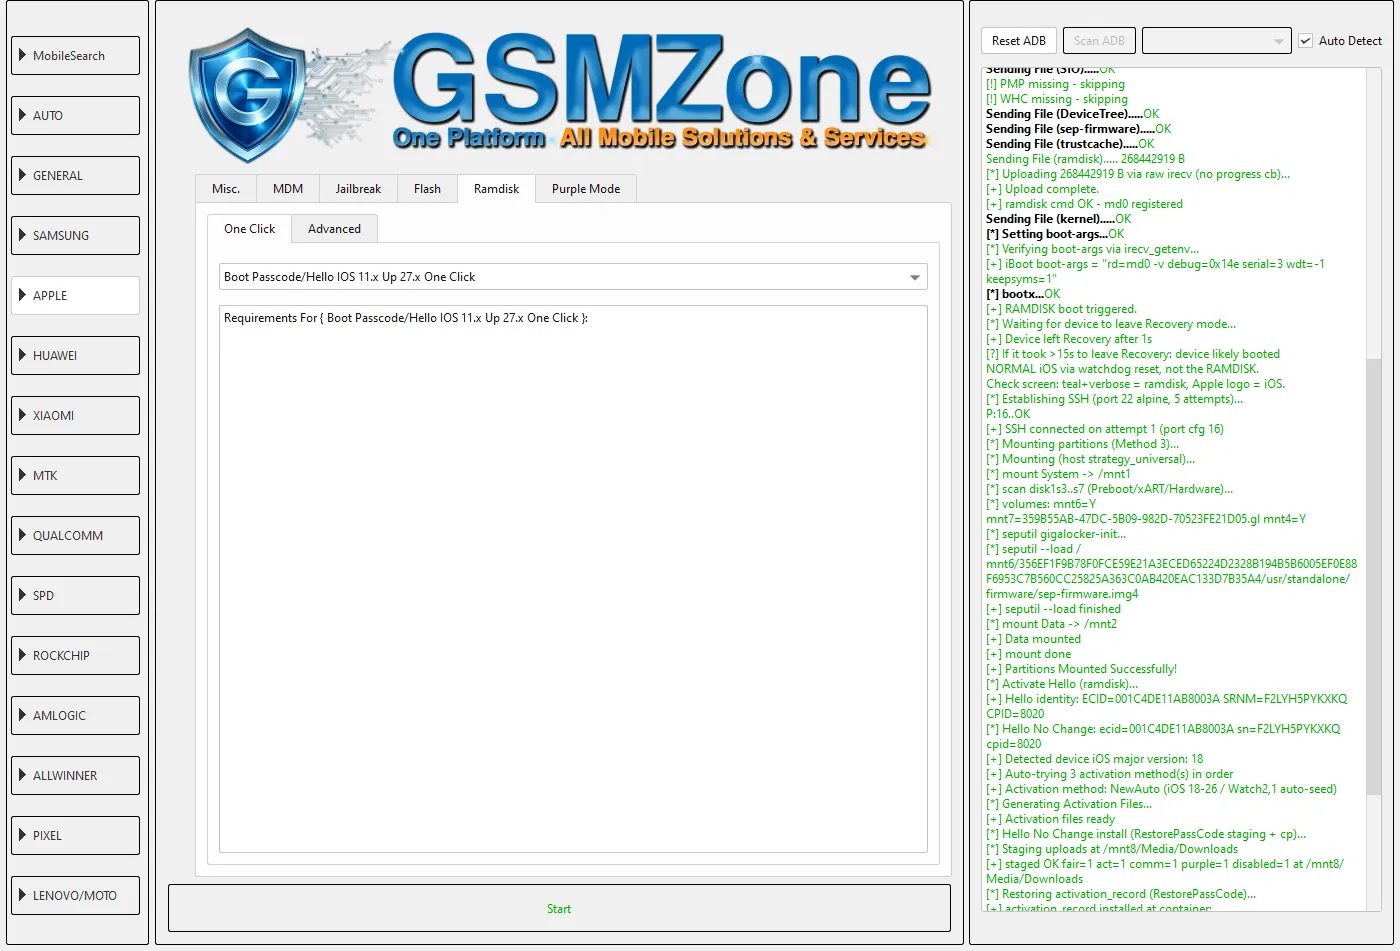Select the Ramdisk tab

coord(497,188)
